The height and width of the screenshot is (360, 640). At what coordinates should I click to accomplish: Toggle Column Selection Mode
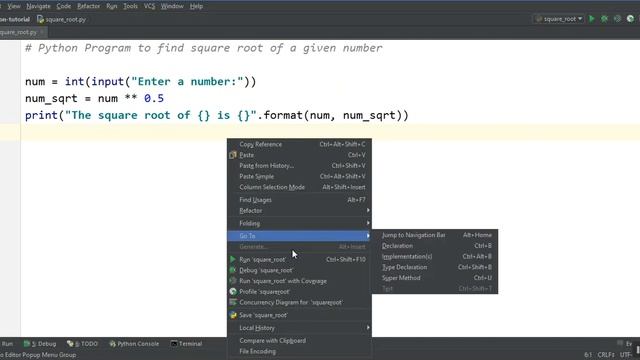click(299, 187)
